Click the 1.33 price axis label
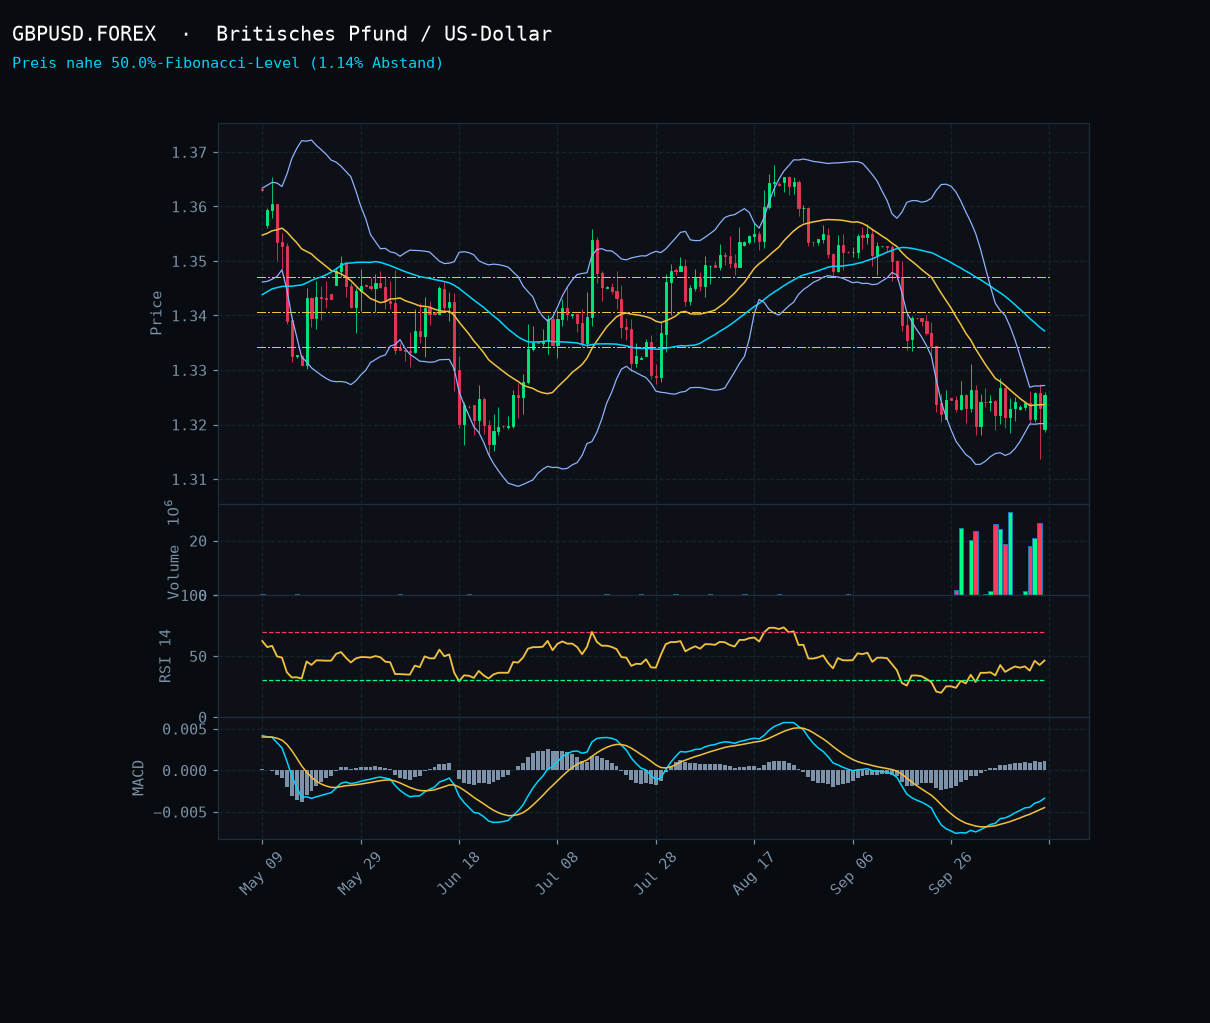 pyautogui.click(x=189, y=371)
